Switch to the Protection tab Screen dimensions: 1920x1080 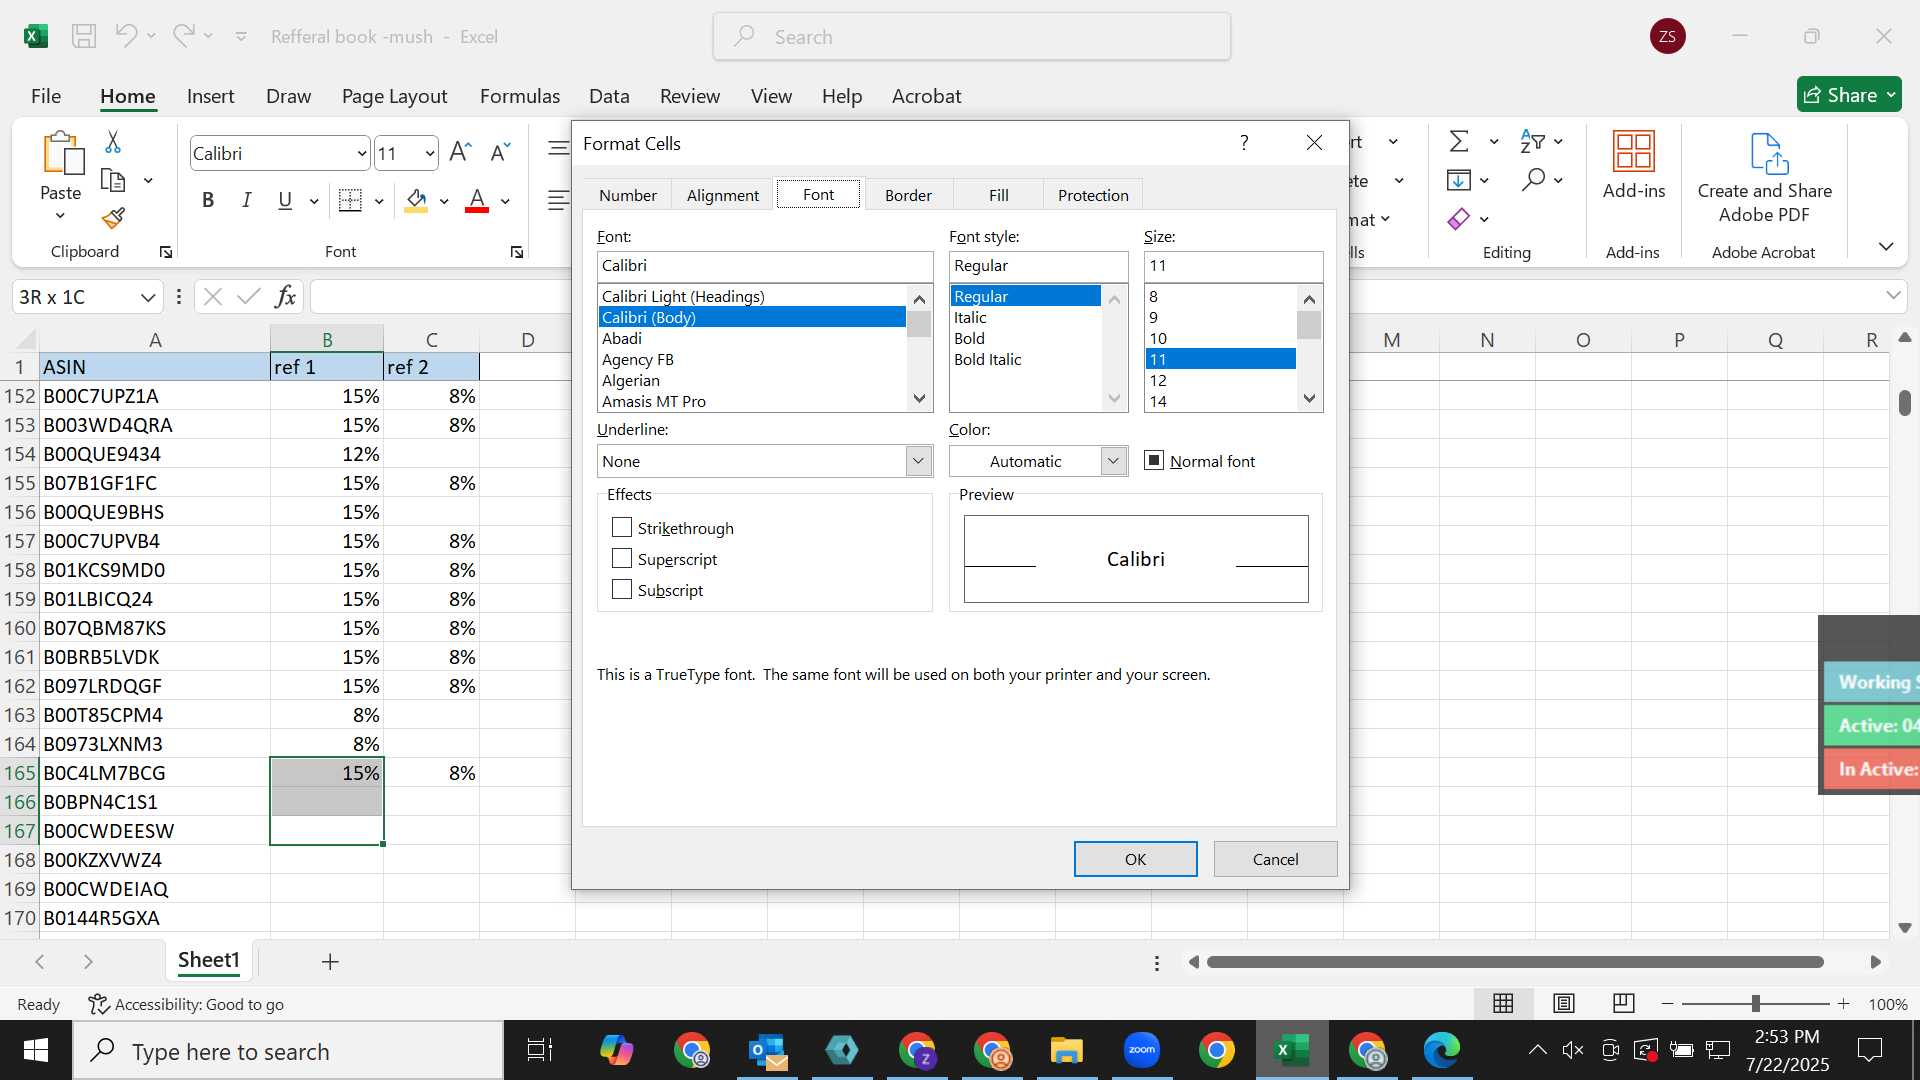pyautogui.click(x=1093, y=195)
